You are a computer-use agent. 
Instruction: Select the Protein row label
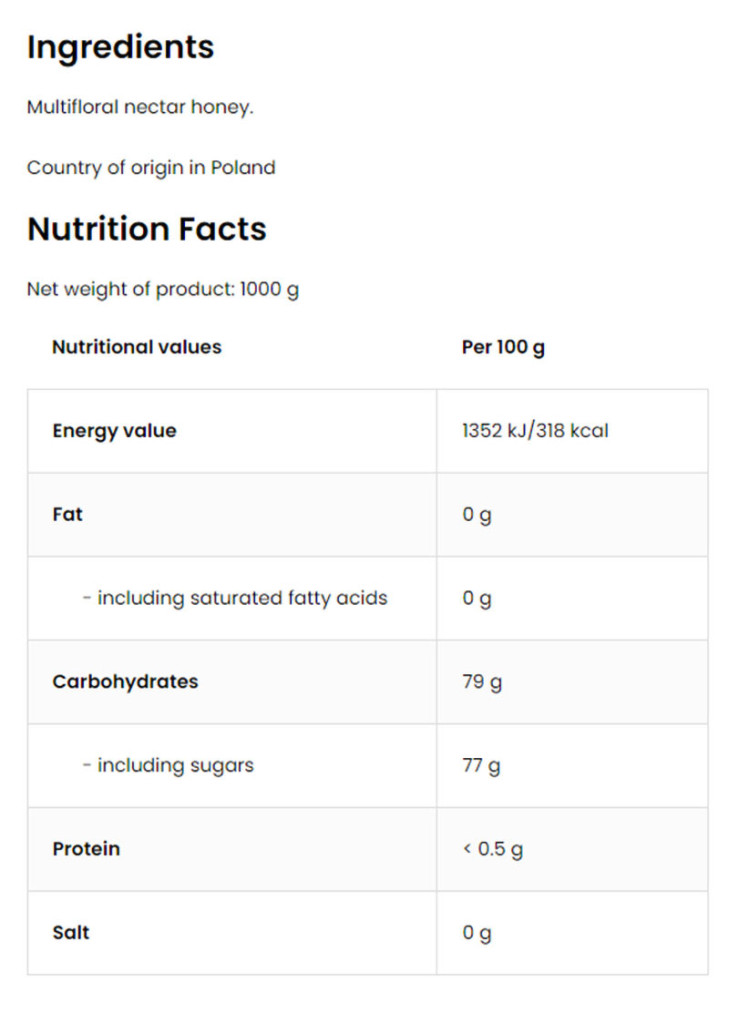pos(86,849)
